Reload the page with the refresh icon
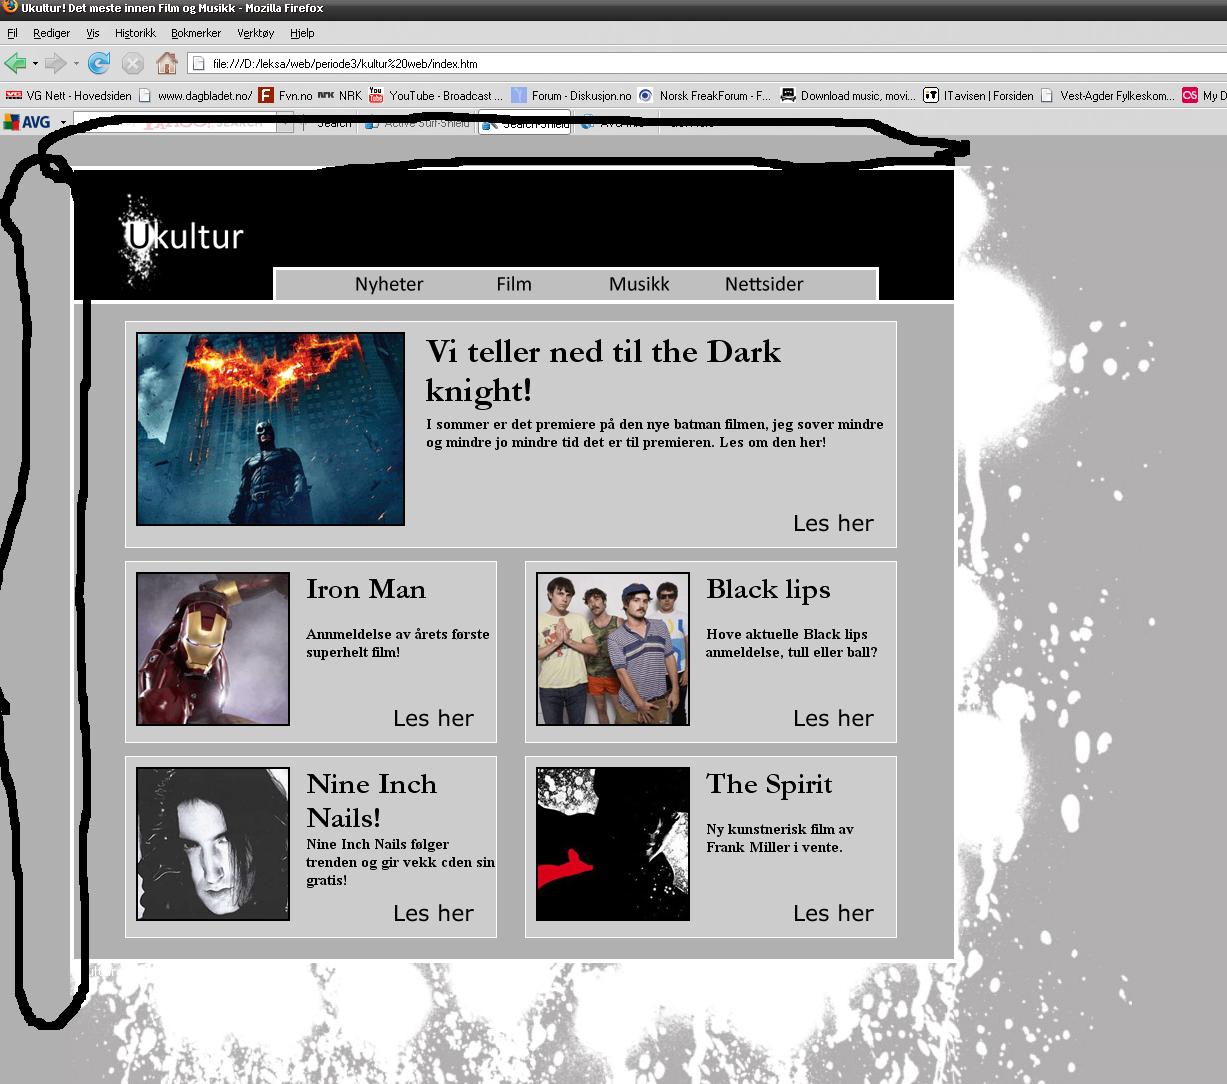Viewport: 1227px width, 1084px height. coord(98,63)
